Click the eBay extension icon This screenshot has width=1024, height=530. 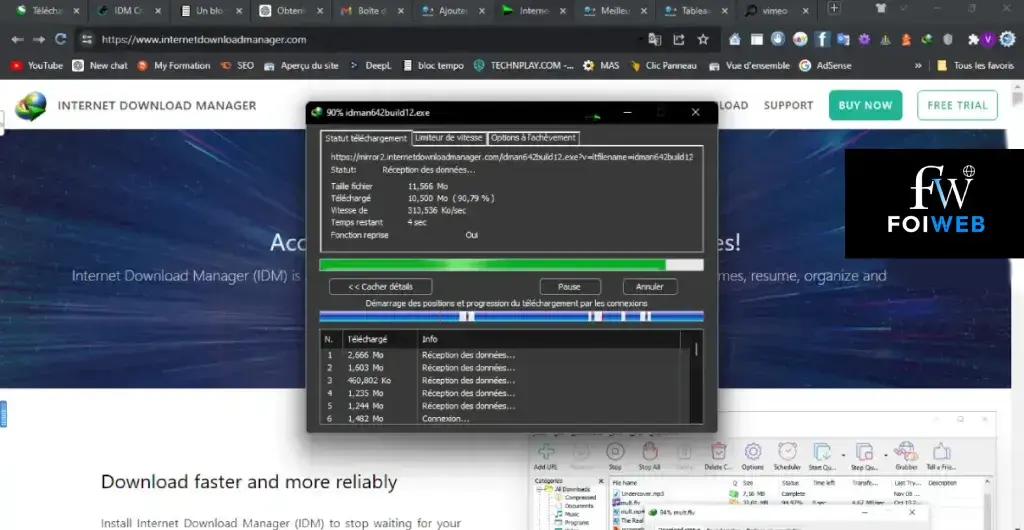pos(800,40)
